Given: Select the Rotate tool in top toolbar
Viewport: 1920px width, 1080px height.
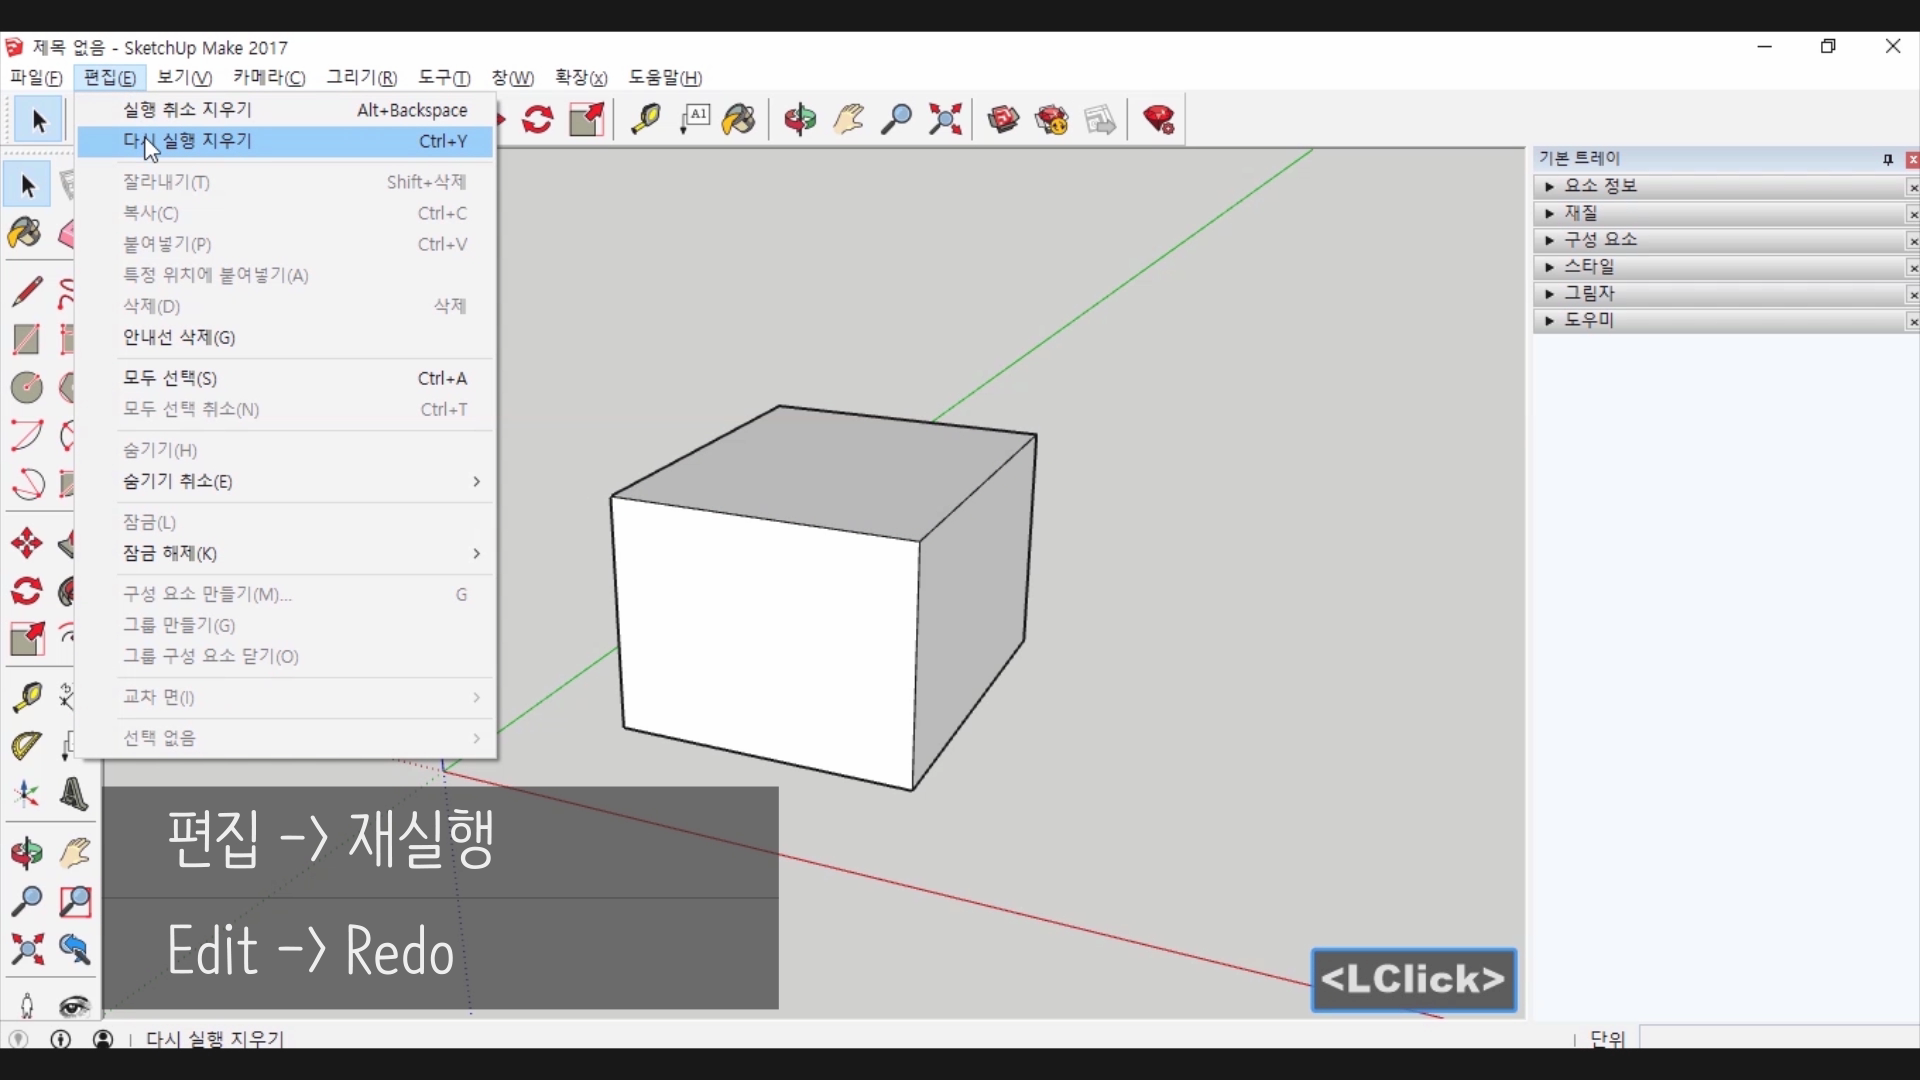Looking at the screenshot, I should (x=538, y=120).
